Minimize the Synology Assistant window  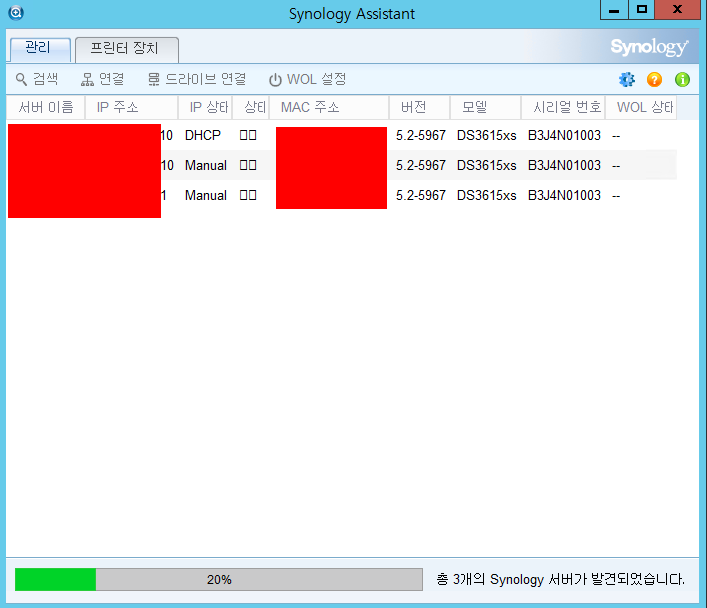click(614, 10)
